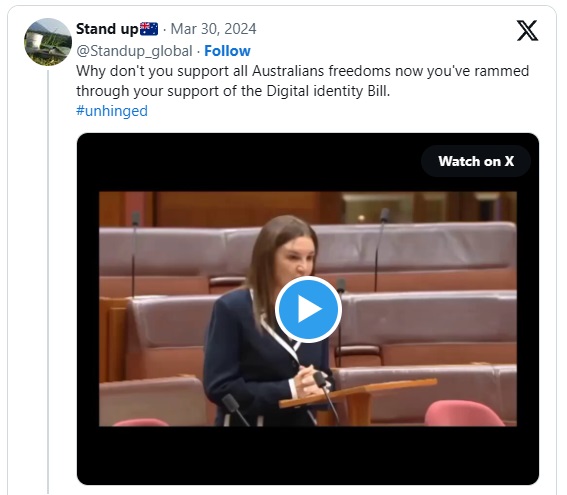The image size is (567, 495).
Task: Click the Australian flag emoji
Action: (x=149, y=29)
